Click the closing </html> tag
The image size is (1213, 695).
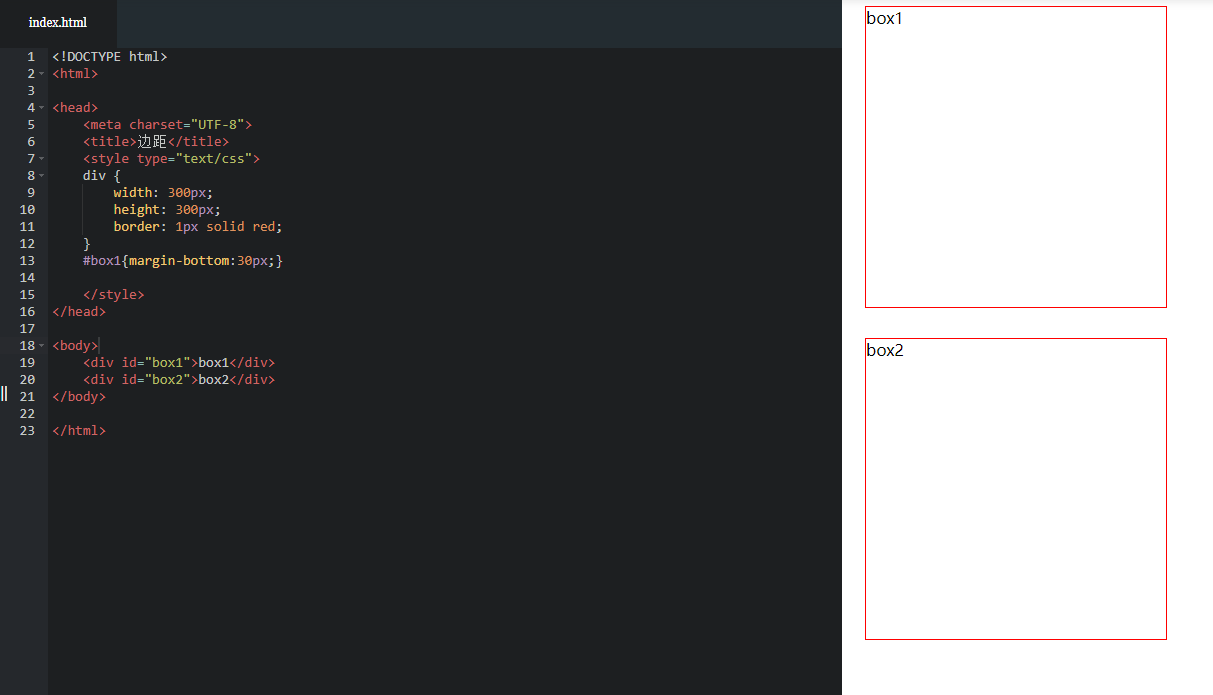[79, 431]
